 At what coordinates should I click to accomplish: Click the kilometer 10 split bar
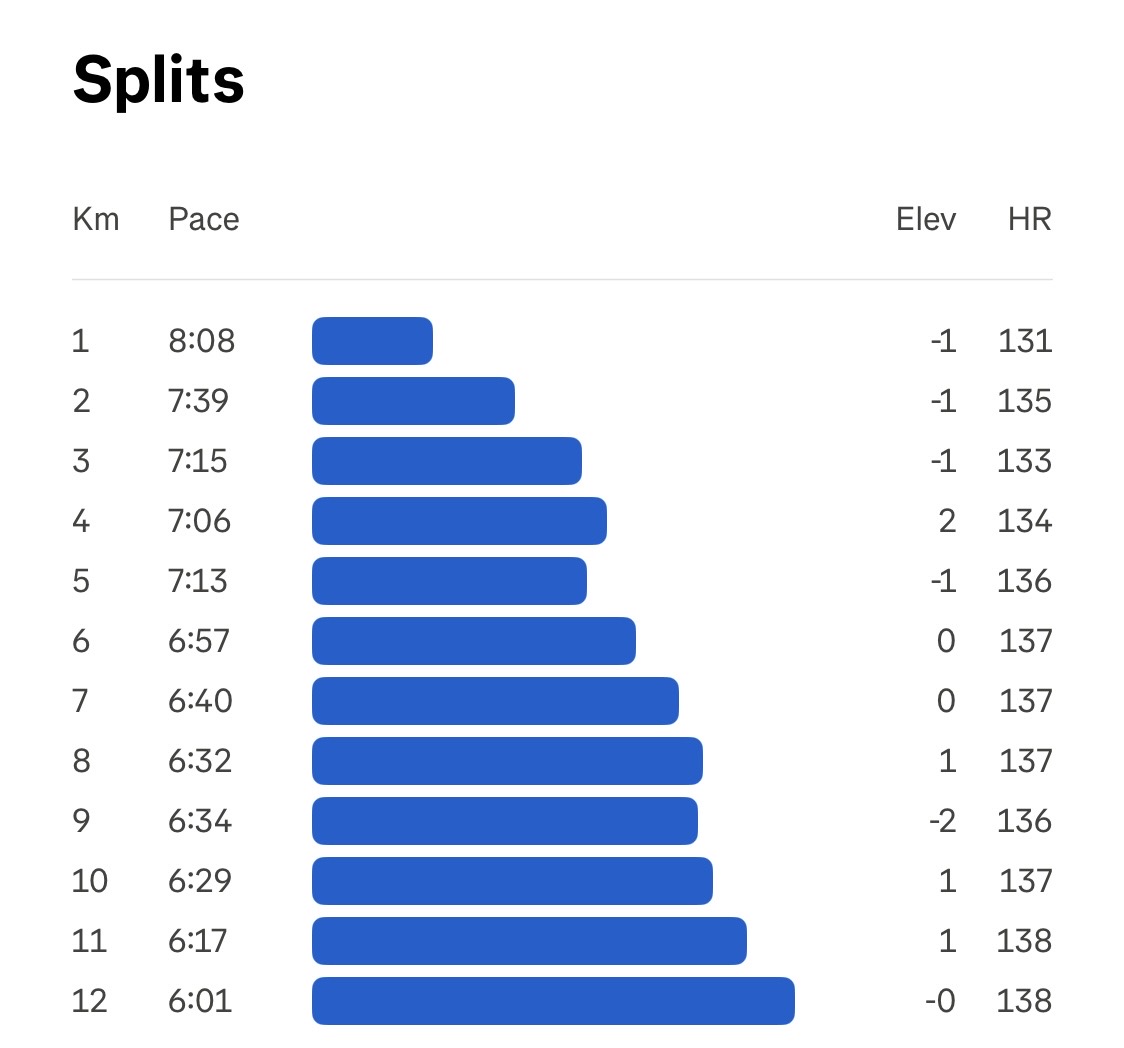513,881
